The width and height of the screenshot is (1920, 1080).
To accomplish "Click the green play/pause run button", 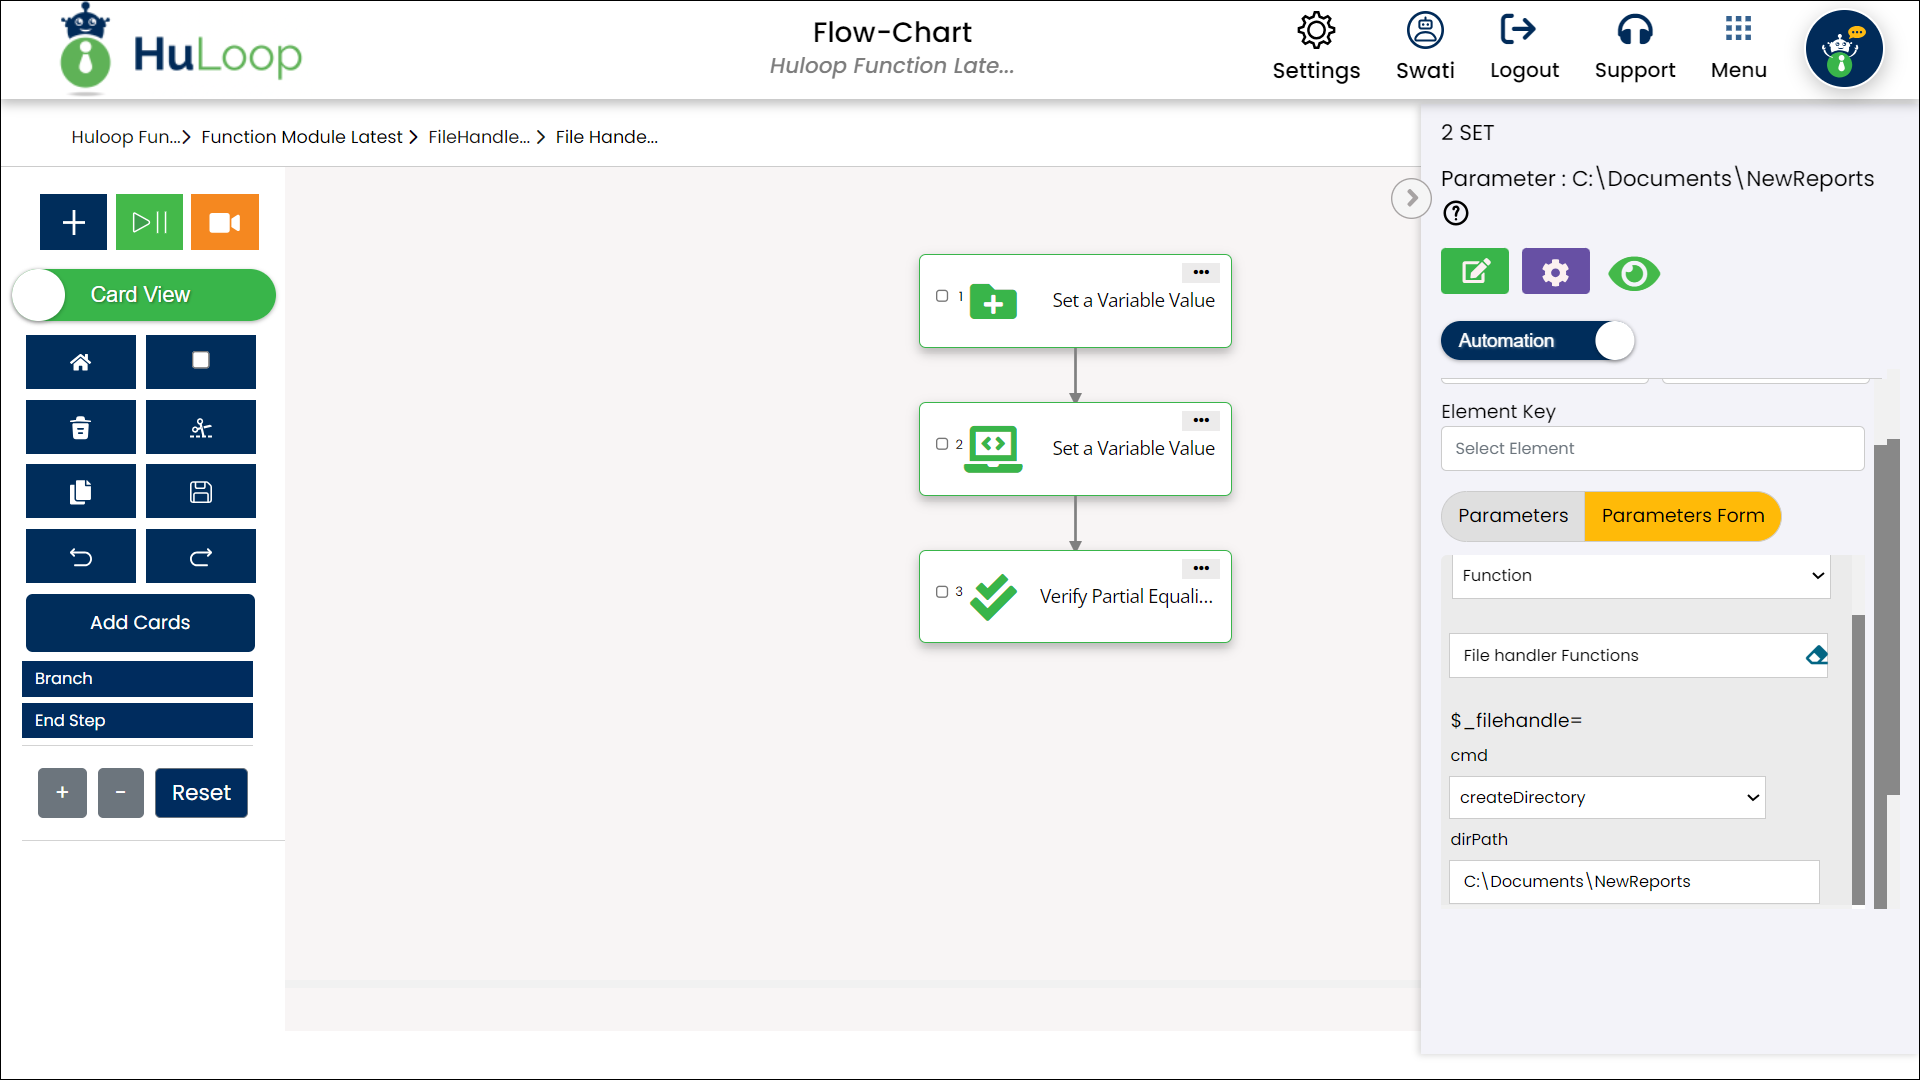I will pyautogui.click(x=149, y=222).
